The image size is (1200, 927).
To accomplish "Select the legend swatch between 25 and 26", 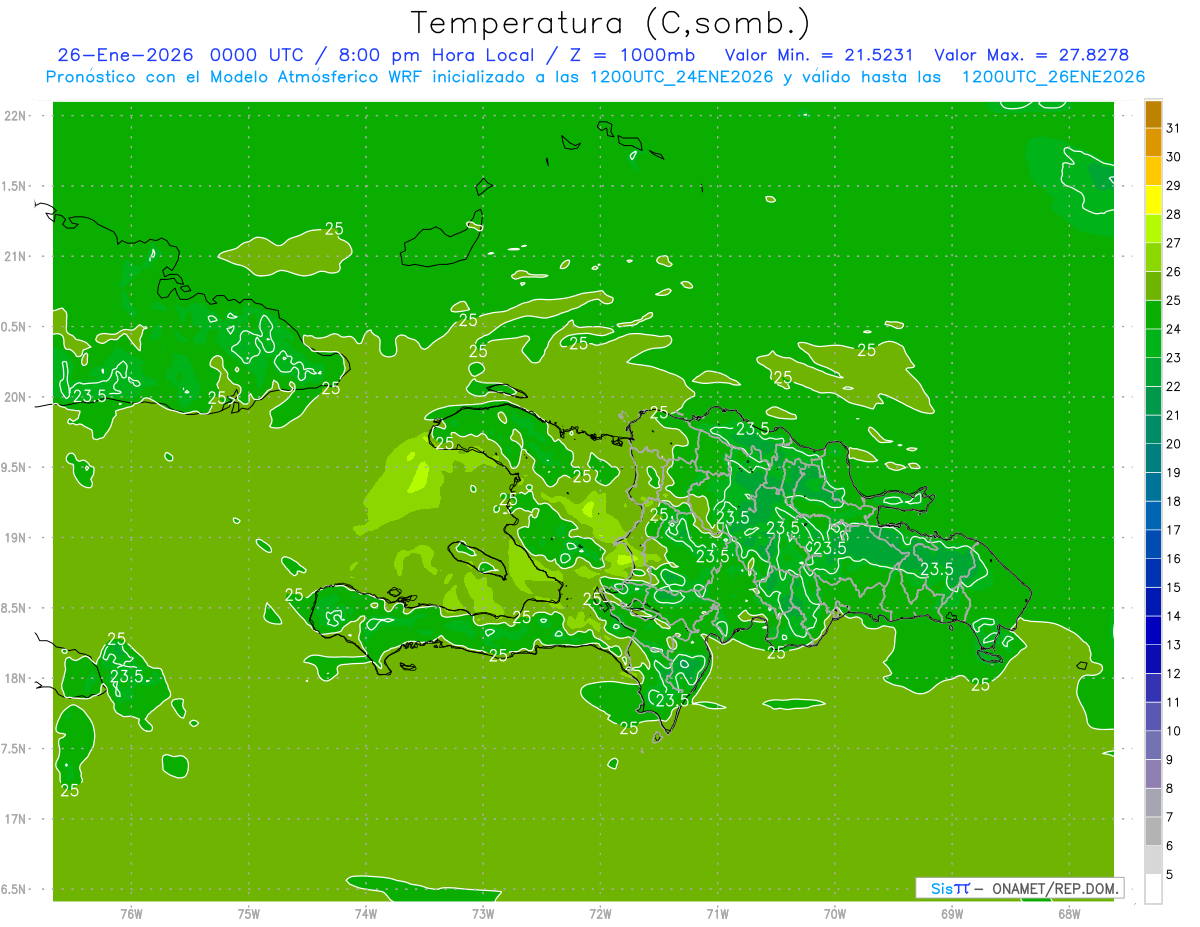I will coord(1153,286).
